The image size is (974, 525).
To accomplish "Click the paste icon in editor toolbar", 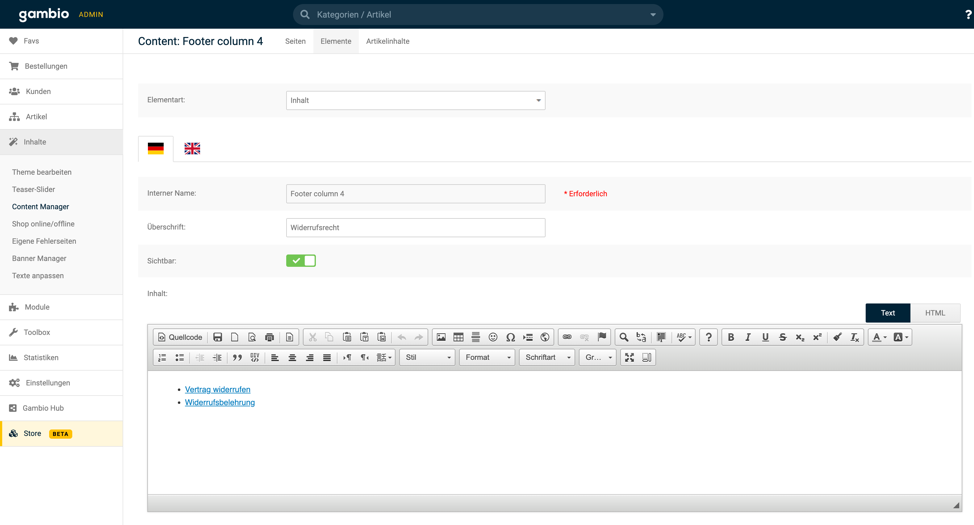I will [x=347, y=337].
